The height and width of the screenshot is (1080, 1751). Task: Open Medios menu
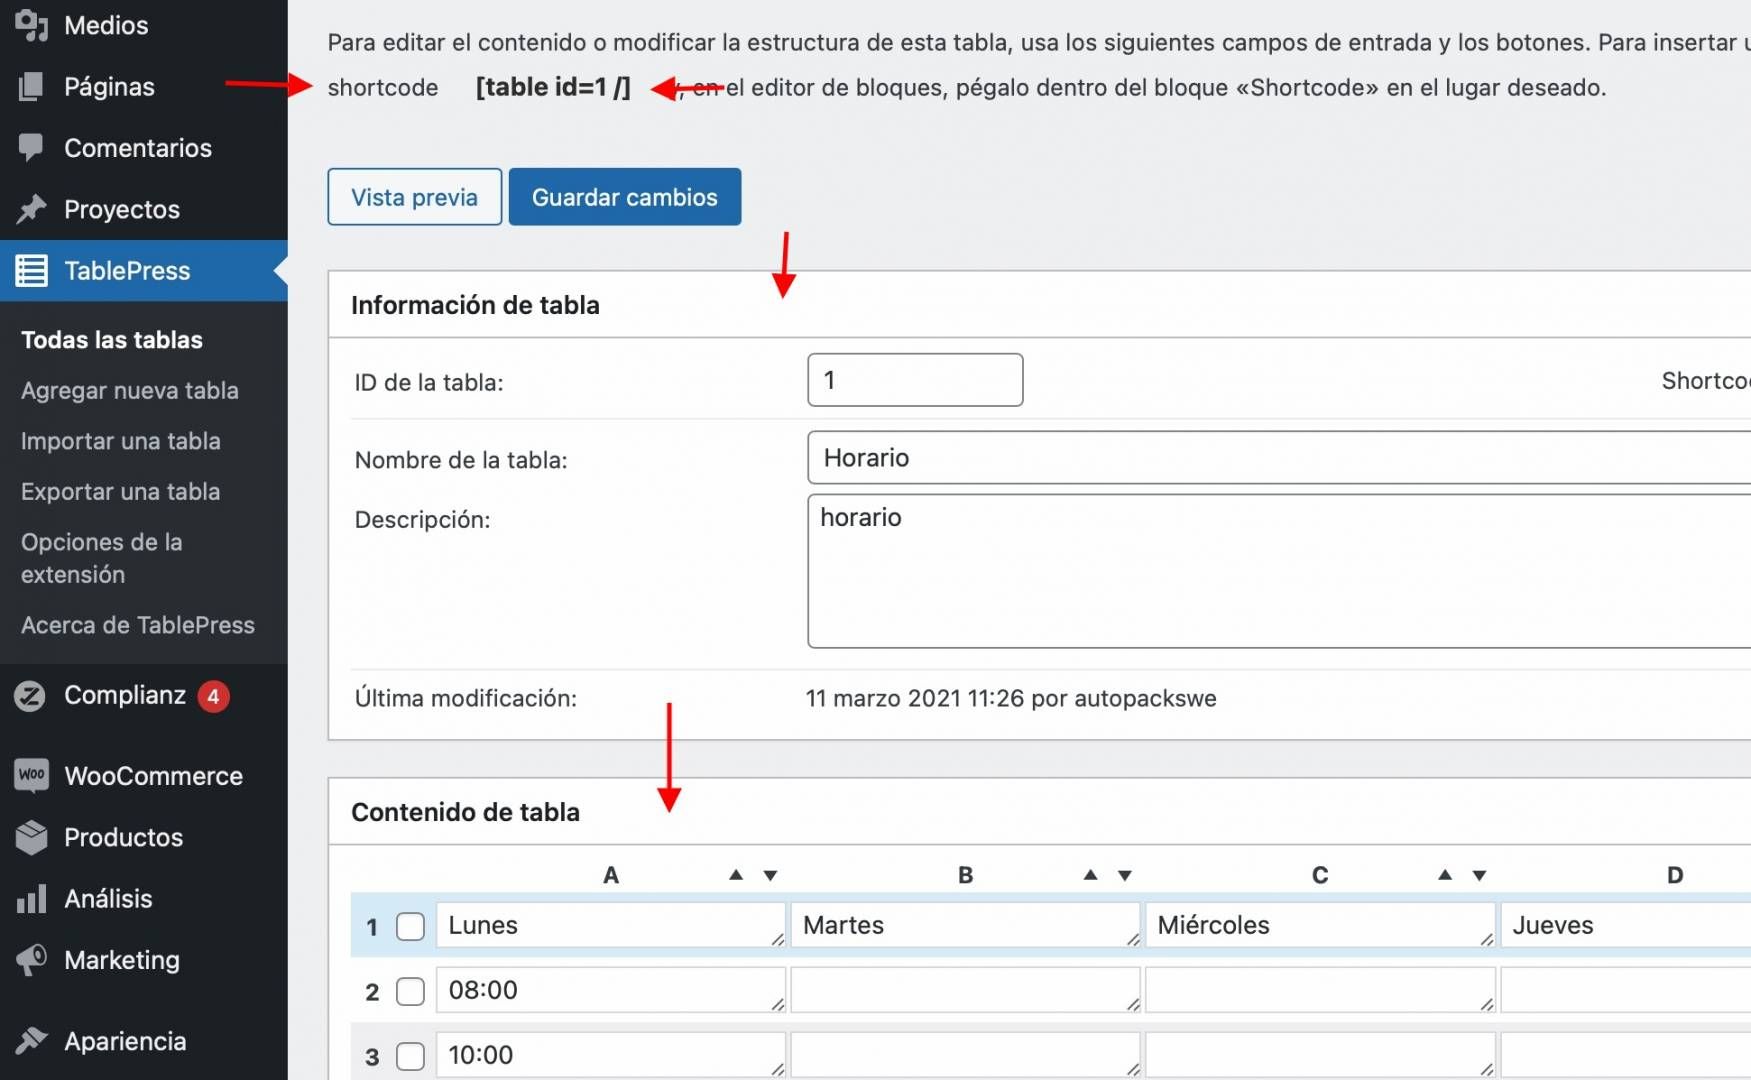click(x=144, y=25)
